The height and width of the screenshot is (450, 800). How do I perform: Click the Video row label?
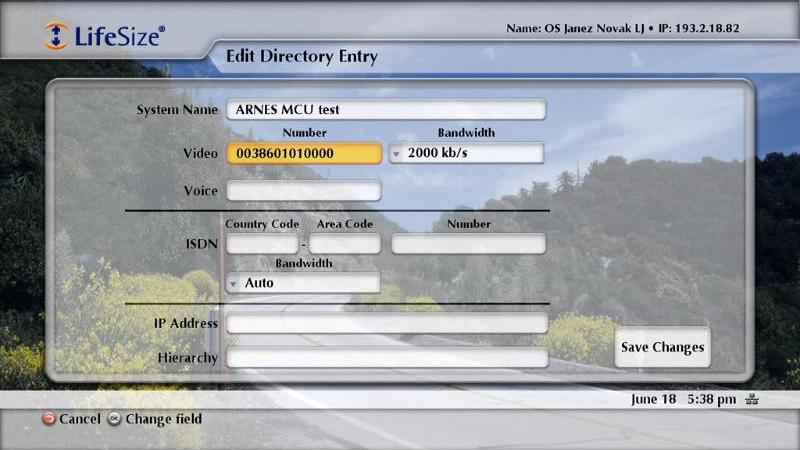201,154
